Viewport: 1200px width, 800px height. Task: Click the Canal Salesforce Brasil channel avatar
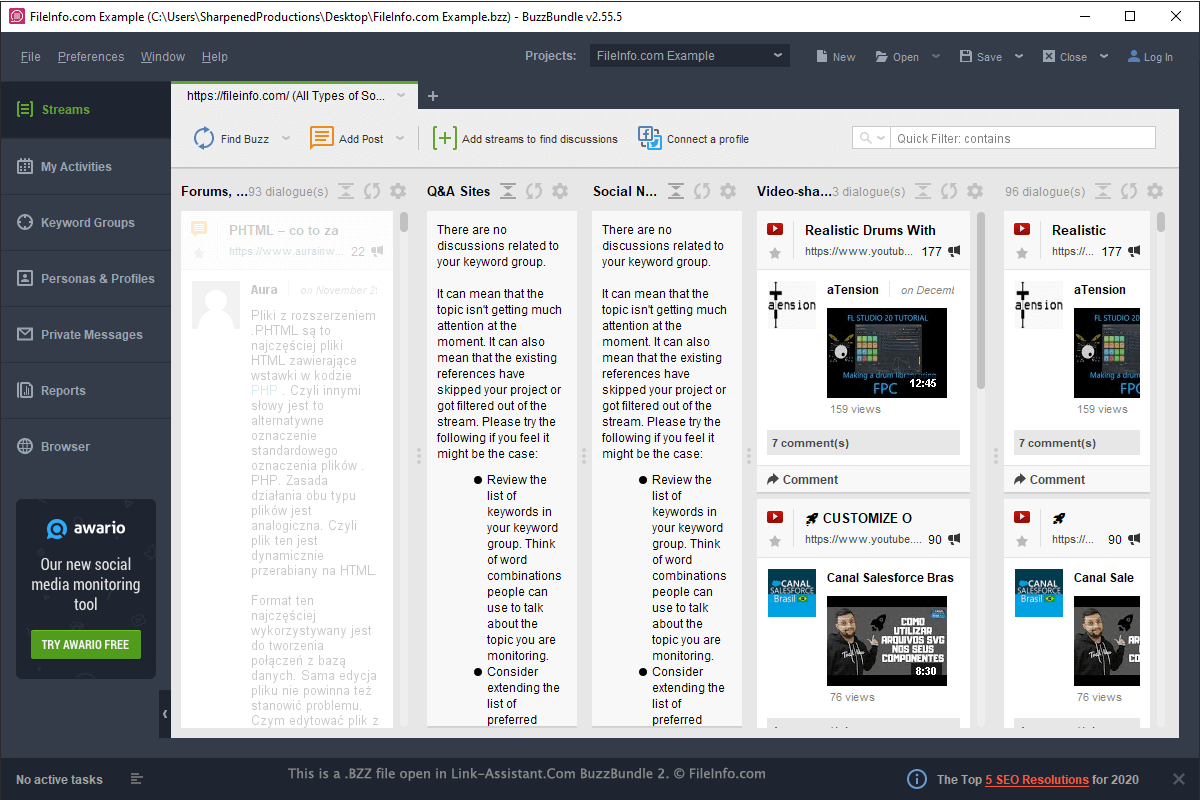pyautogui.click(x=792, y=593)
